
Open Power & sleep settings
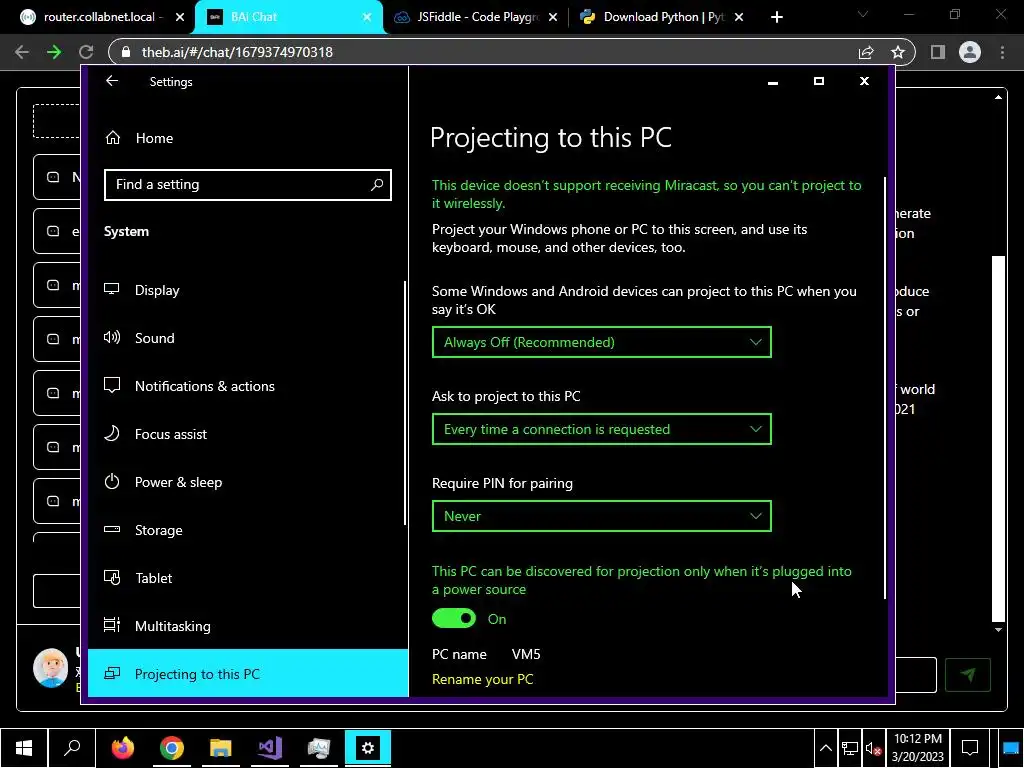tap(247, 482)
